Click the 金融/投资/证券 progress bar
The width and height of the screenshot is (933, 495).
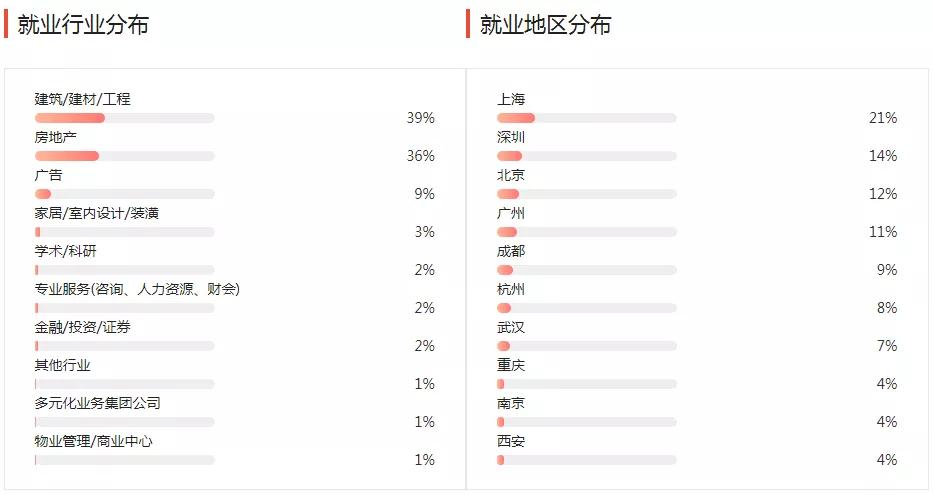point(125,346)
